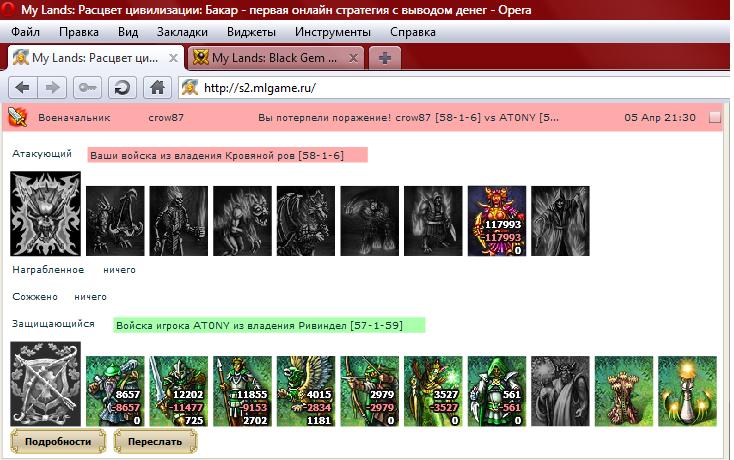This screenshot has width=734, height=460.
Task: Click the Защищающийся label
Action: (x=53, y=324)
